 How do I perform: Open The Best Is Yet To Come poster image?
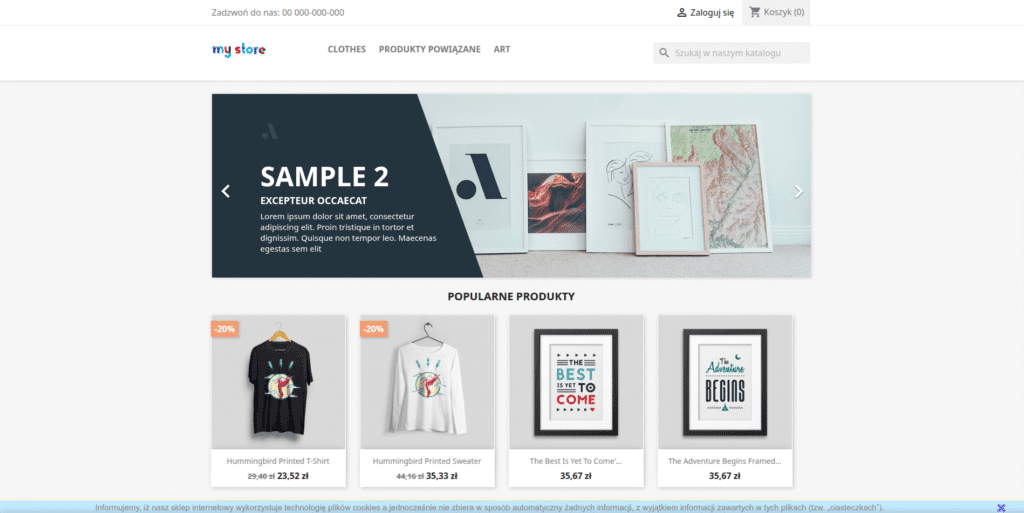tap(576, 382)
